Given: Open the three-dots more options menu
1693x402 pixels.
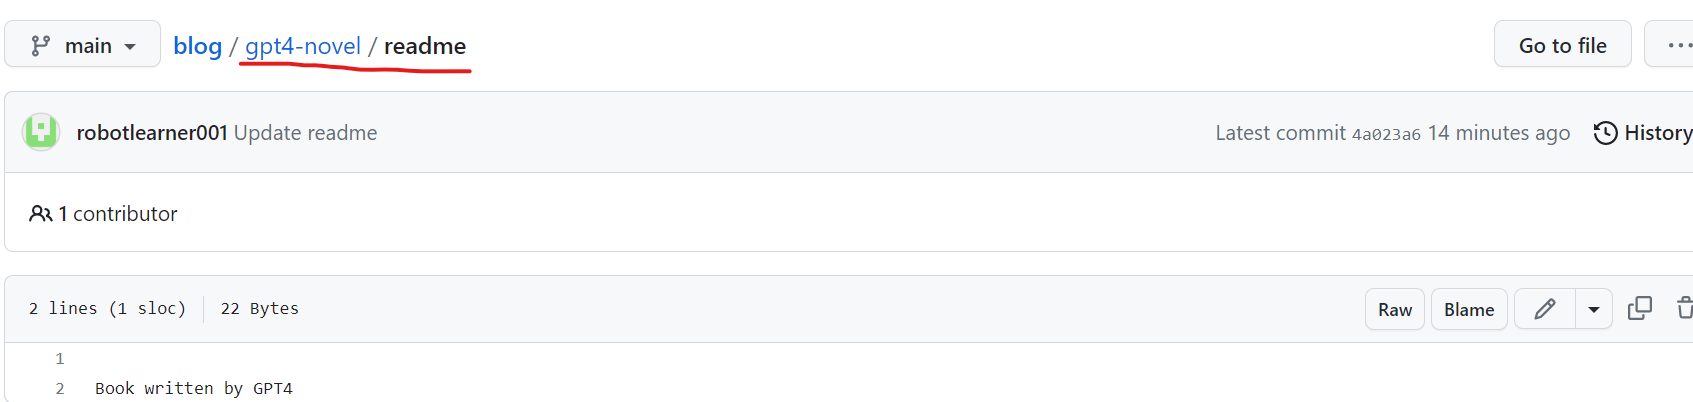Looking at the screenshot, I should (x=1675, y=45).
